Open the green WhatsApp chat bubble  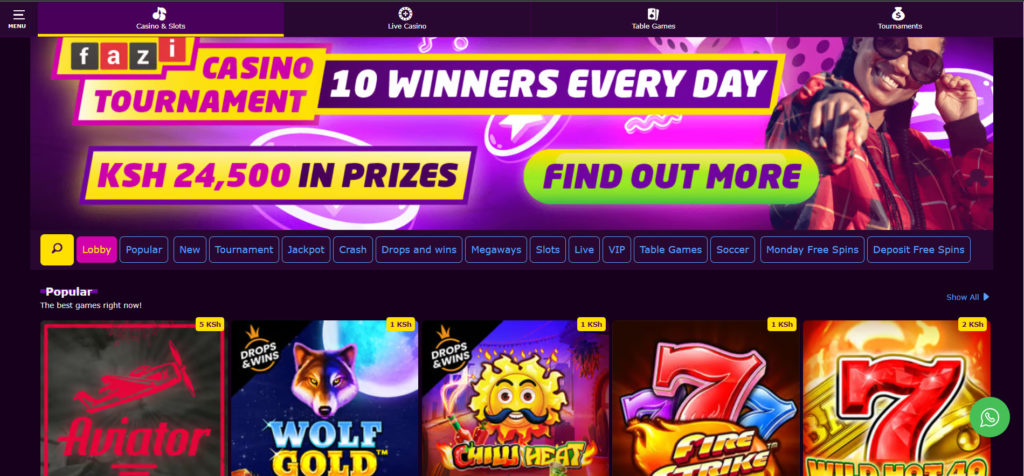(x=989, y=417)
